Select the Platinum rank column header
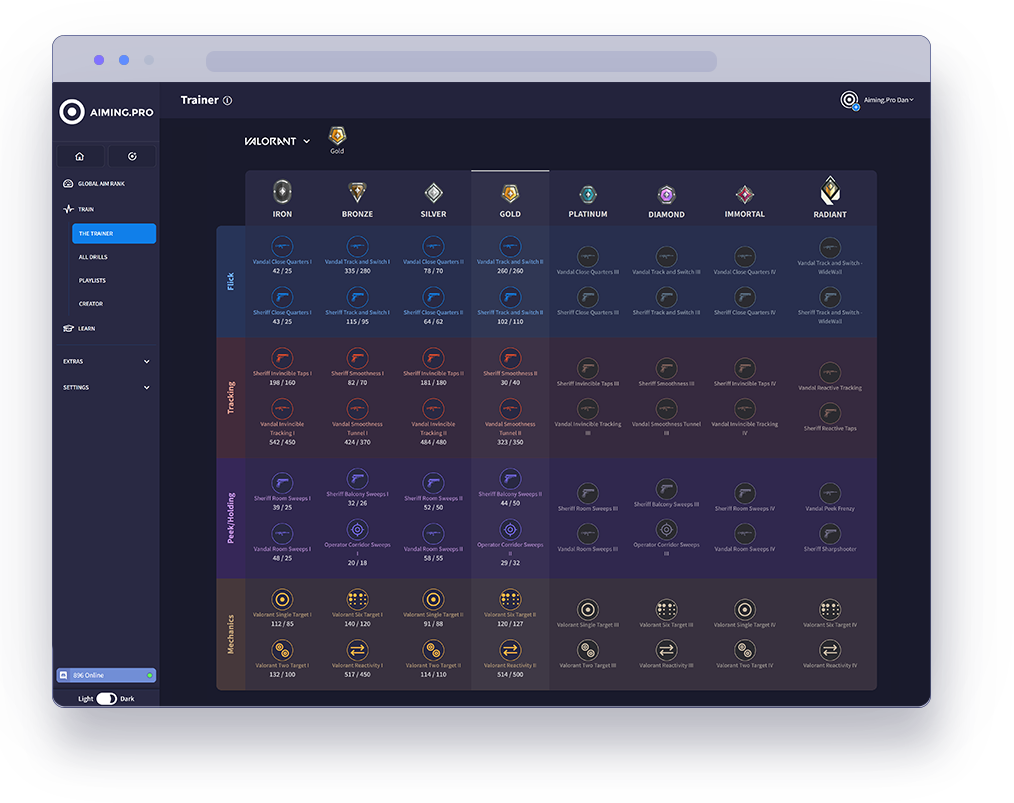This screenshot has width=1014, height=803. coord(588,199)
